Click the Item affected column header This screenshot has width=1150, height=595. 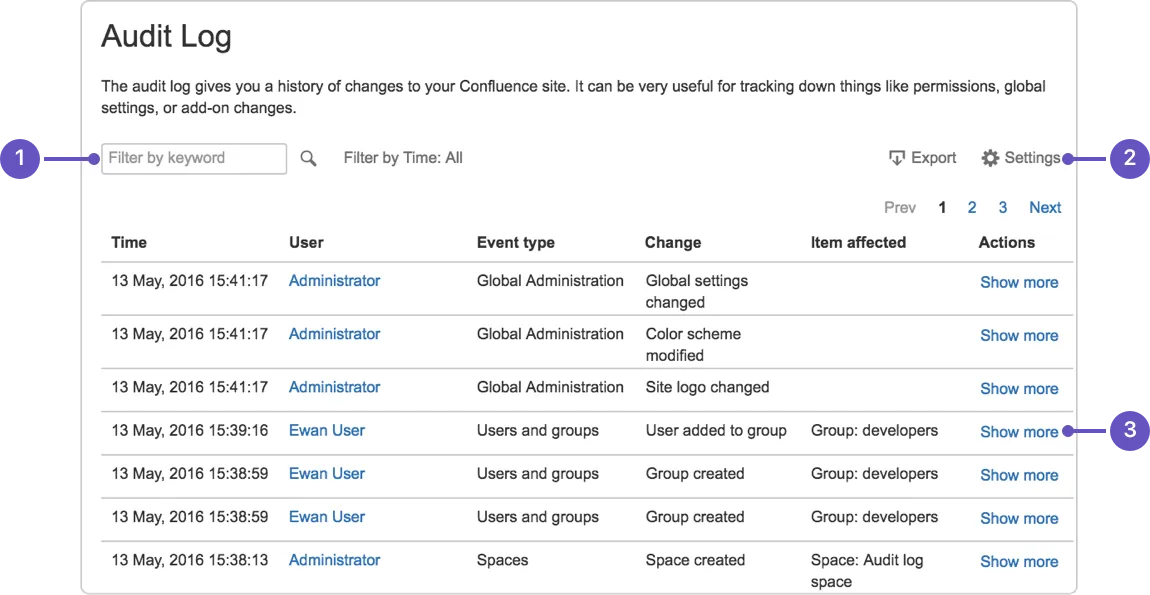click(x=858, y=242)
